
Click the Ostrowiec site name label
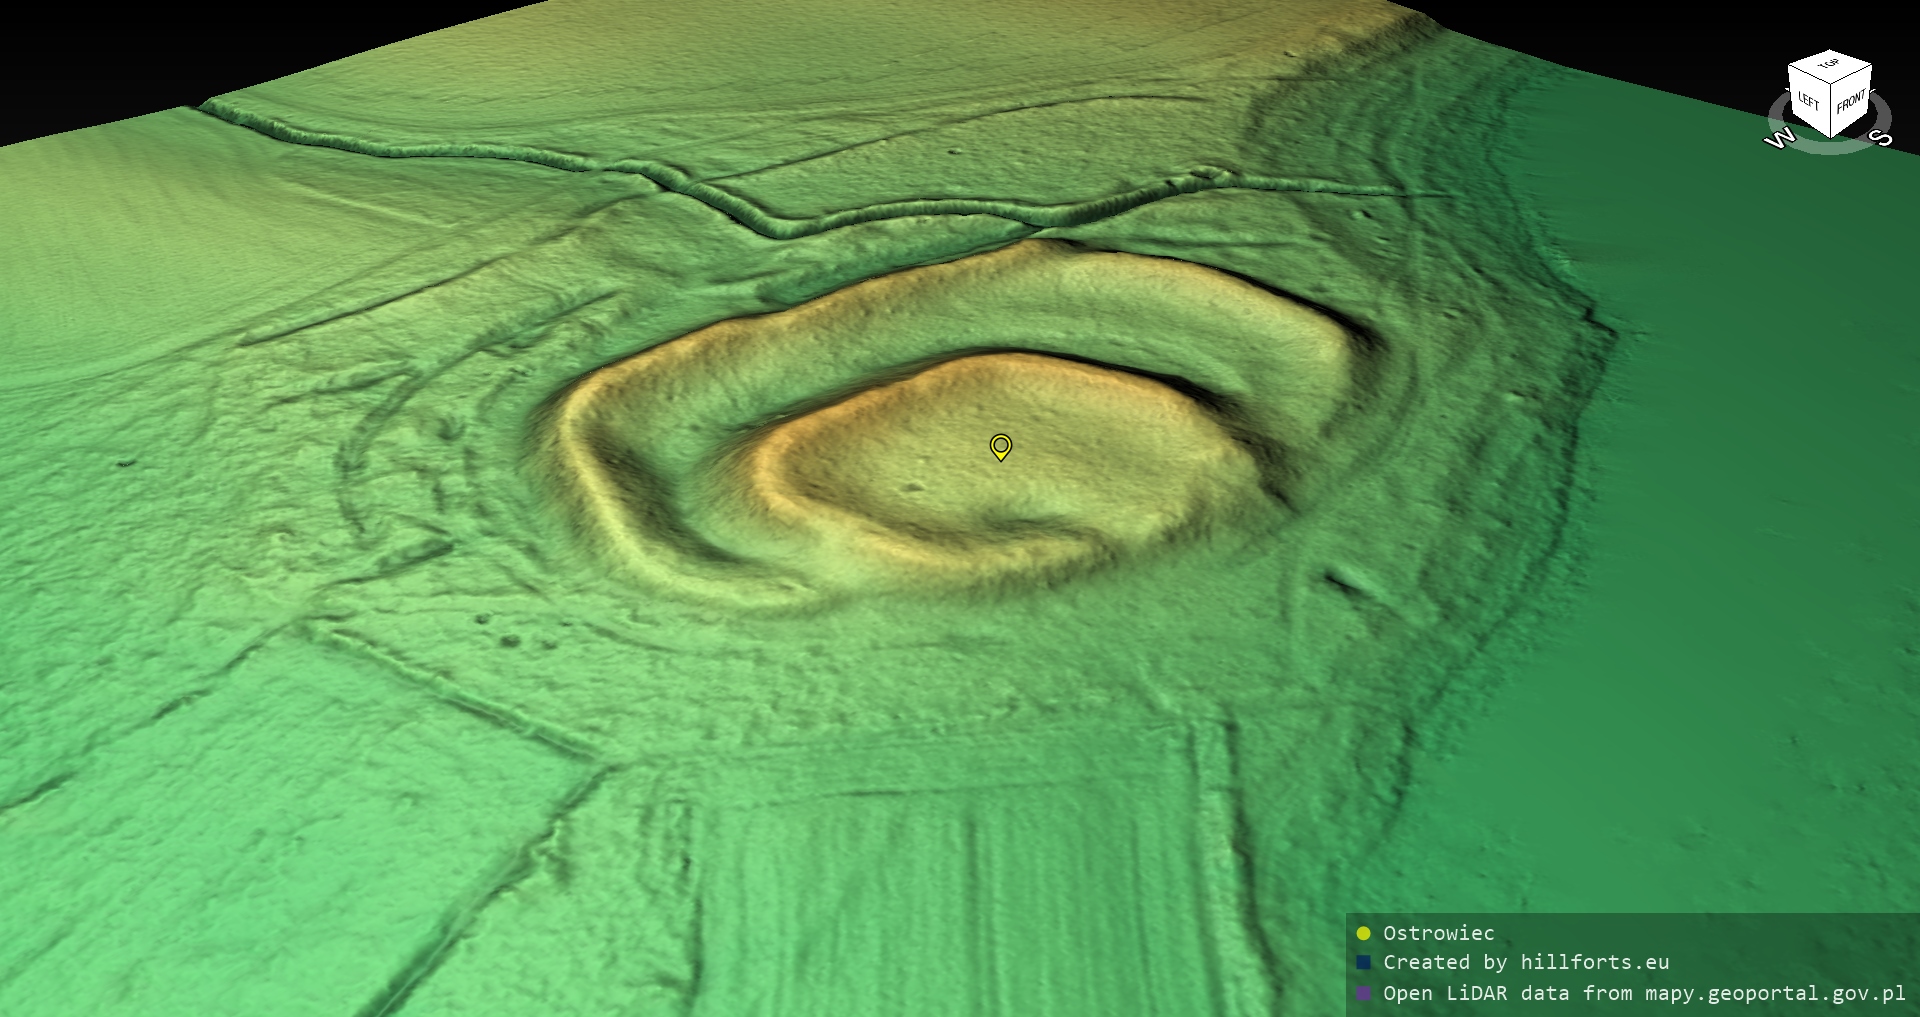point(1438,934)
